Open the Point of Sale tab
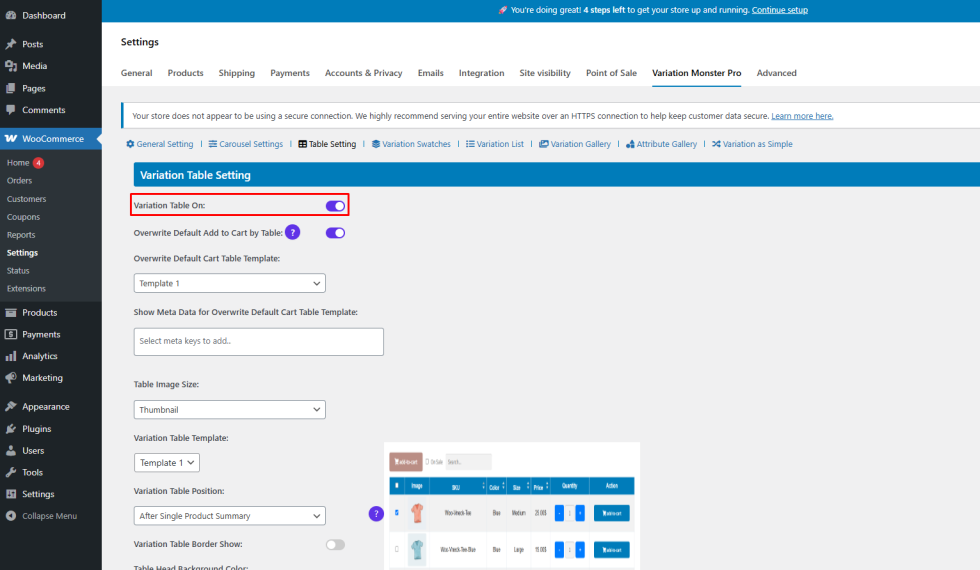Image resolution: width=980 pixels, height=570 pixels. click(x=611, y=73)
